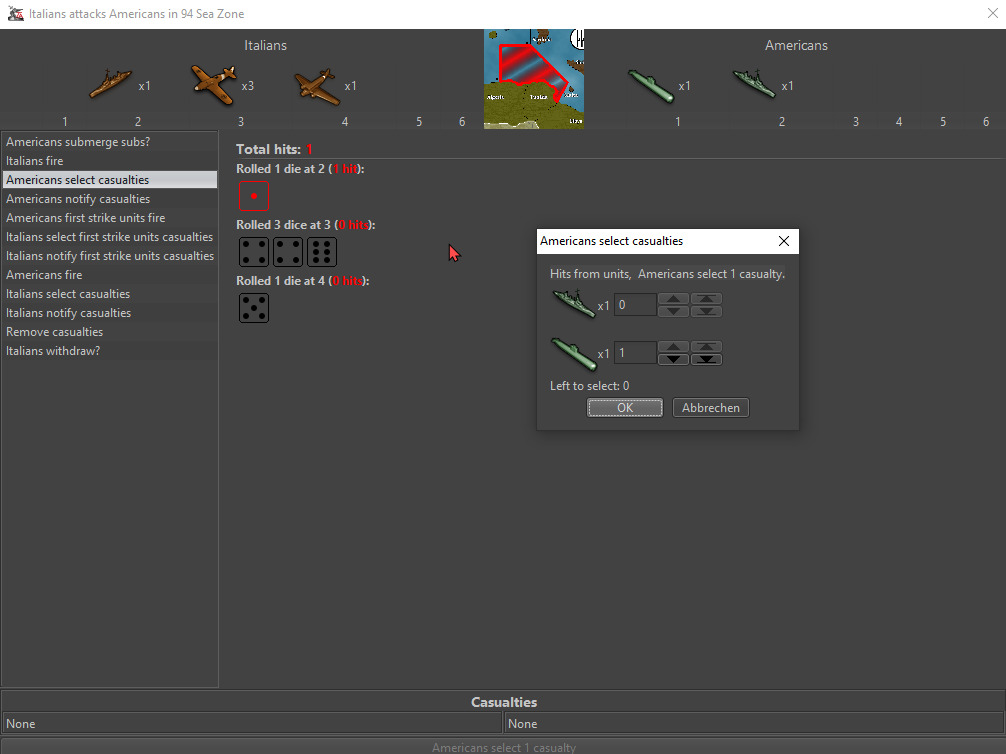Decrease submarine casualties by one
Viewport: 1006px width, 754px height.
point(673,359)
